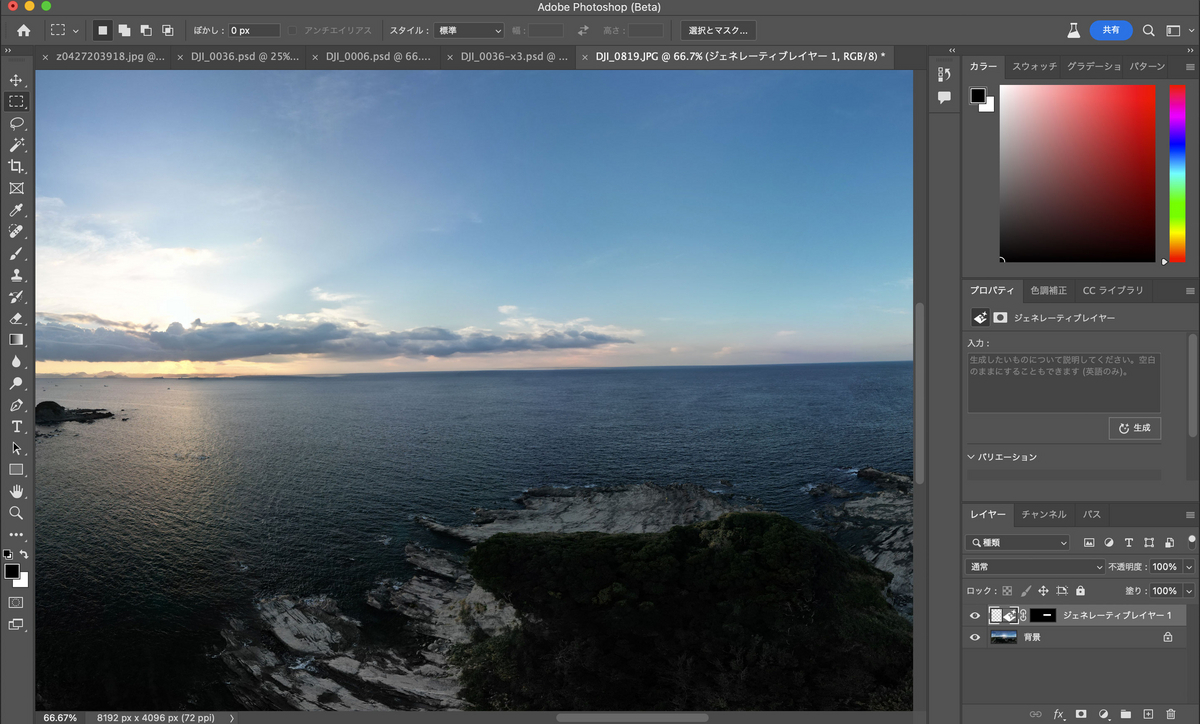Hide the 背景 layer
Image resolution: width=1200 pixels, height=724 pixels.
pyautogui.click(x=975, y=637)
